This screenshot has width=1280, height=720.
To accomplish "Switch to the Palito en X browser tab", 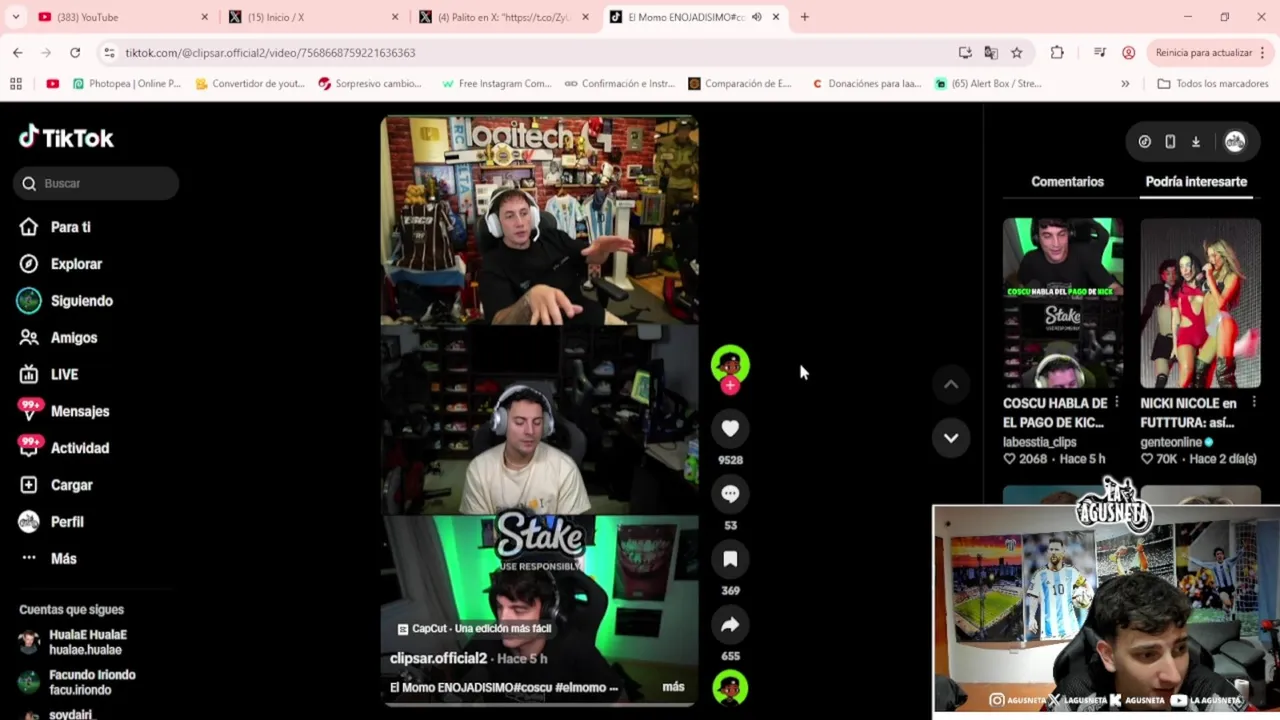I will 502,17.
